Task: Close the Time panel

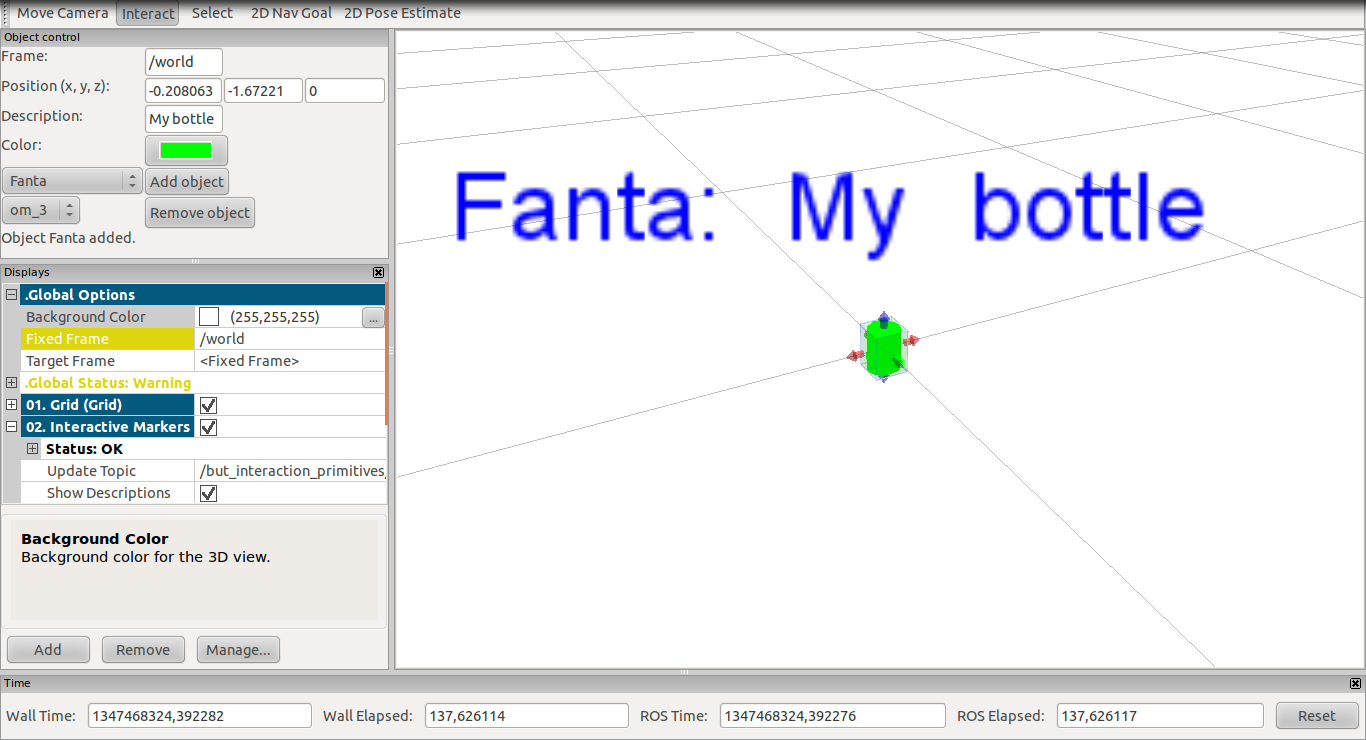Action: point(1355,684)
